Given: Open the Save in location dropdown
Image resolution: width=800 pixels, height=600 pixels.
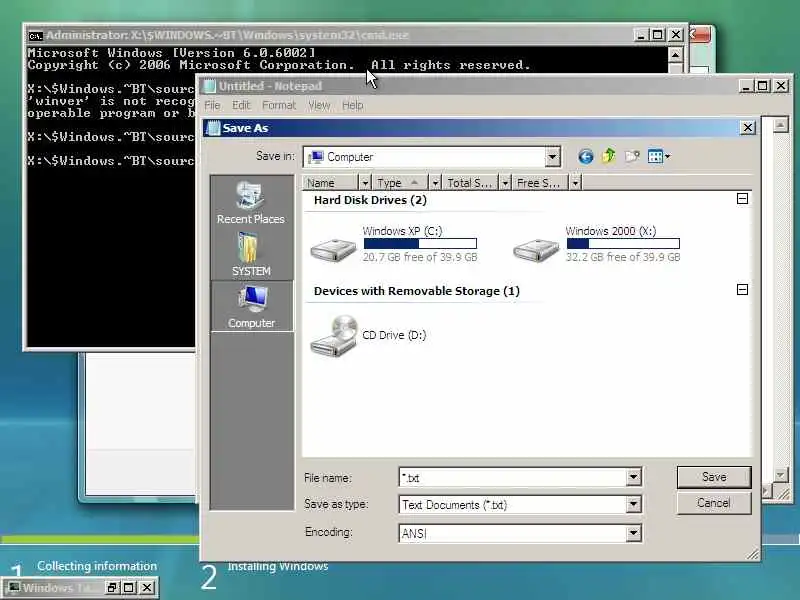Looking at the screenshot, I should tap(552, 157).
